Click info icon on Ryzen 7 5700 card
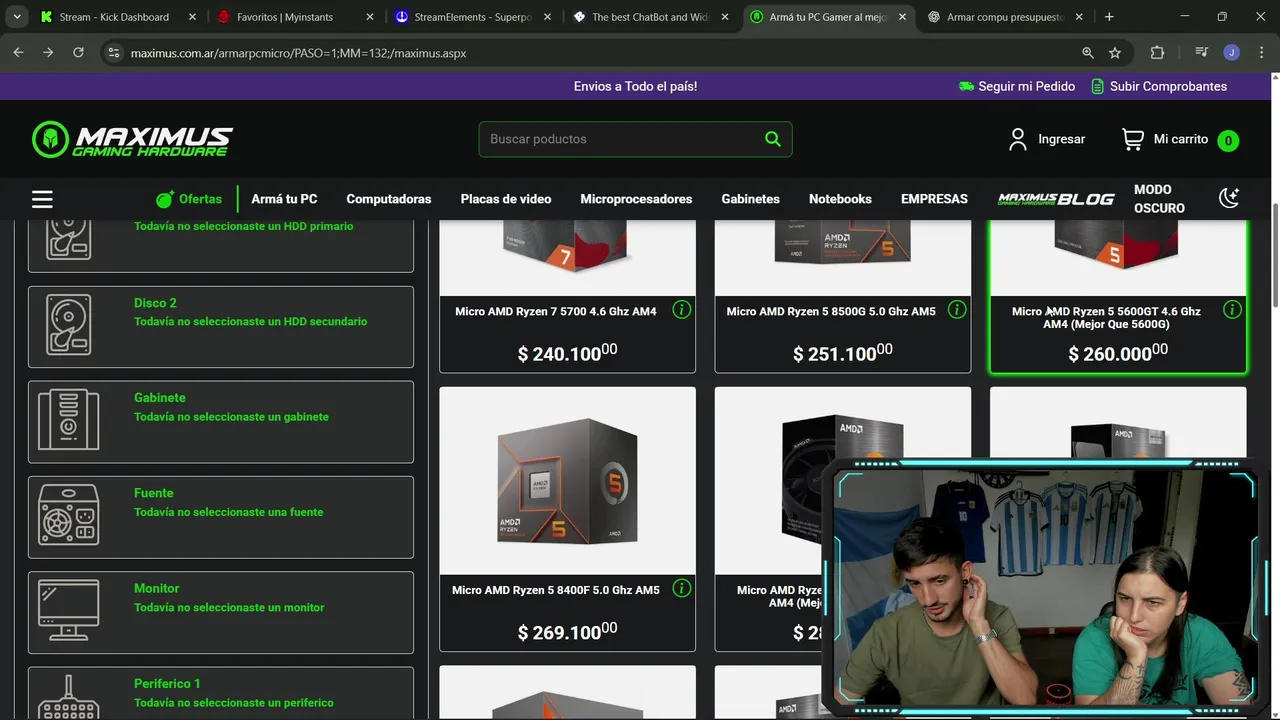This screenshot has width=1280, height=720. [x=682, y=310]
